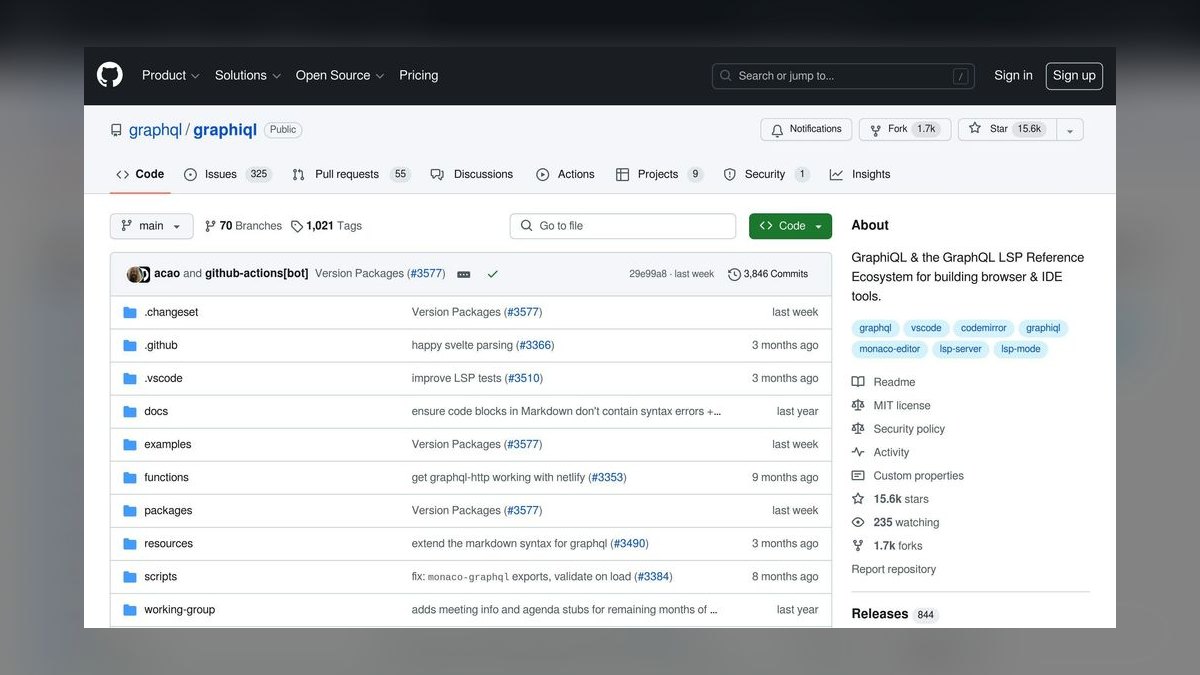
Task: Open the Issues tab
Action: pos(228,174)
